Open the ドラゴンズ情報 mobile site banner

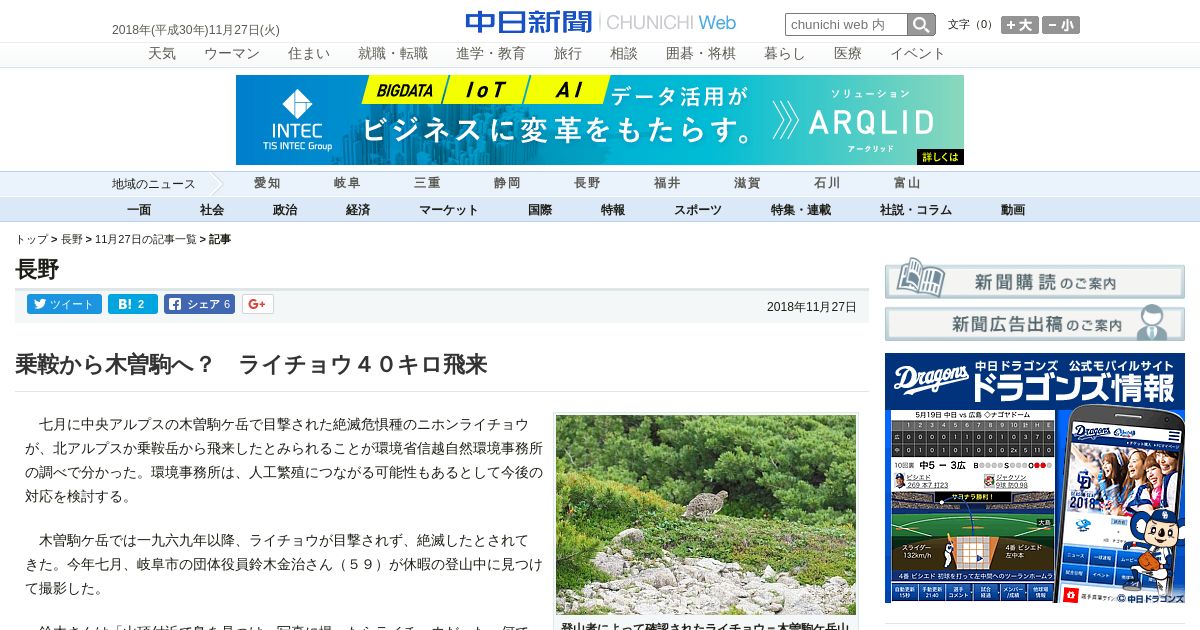point(1035,478)
